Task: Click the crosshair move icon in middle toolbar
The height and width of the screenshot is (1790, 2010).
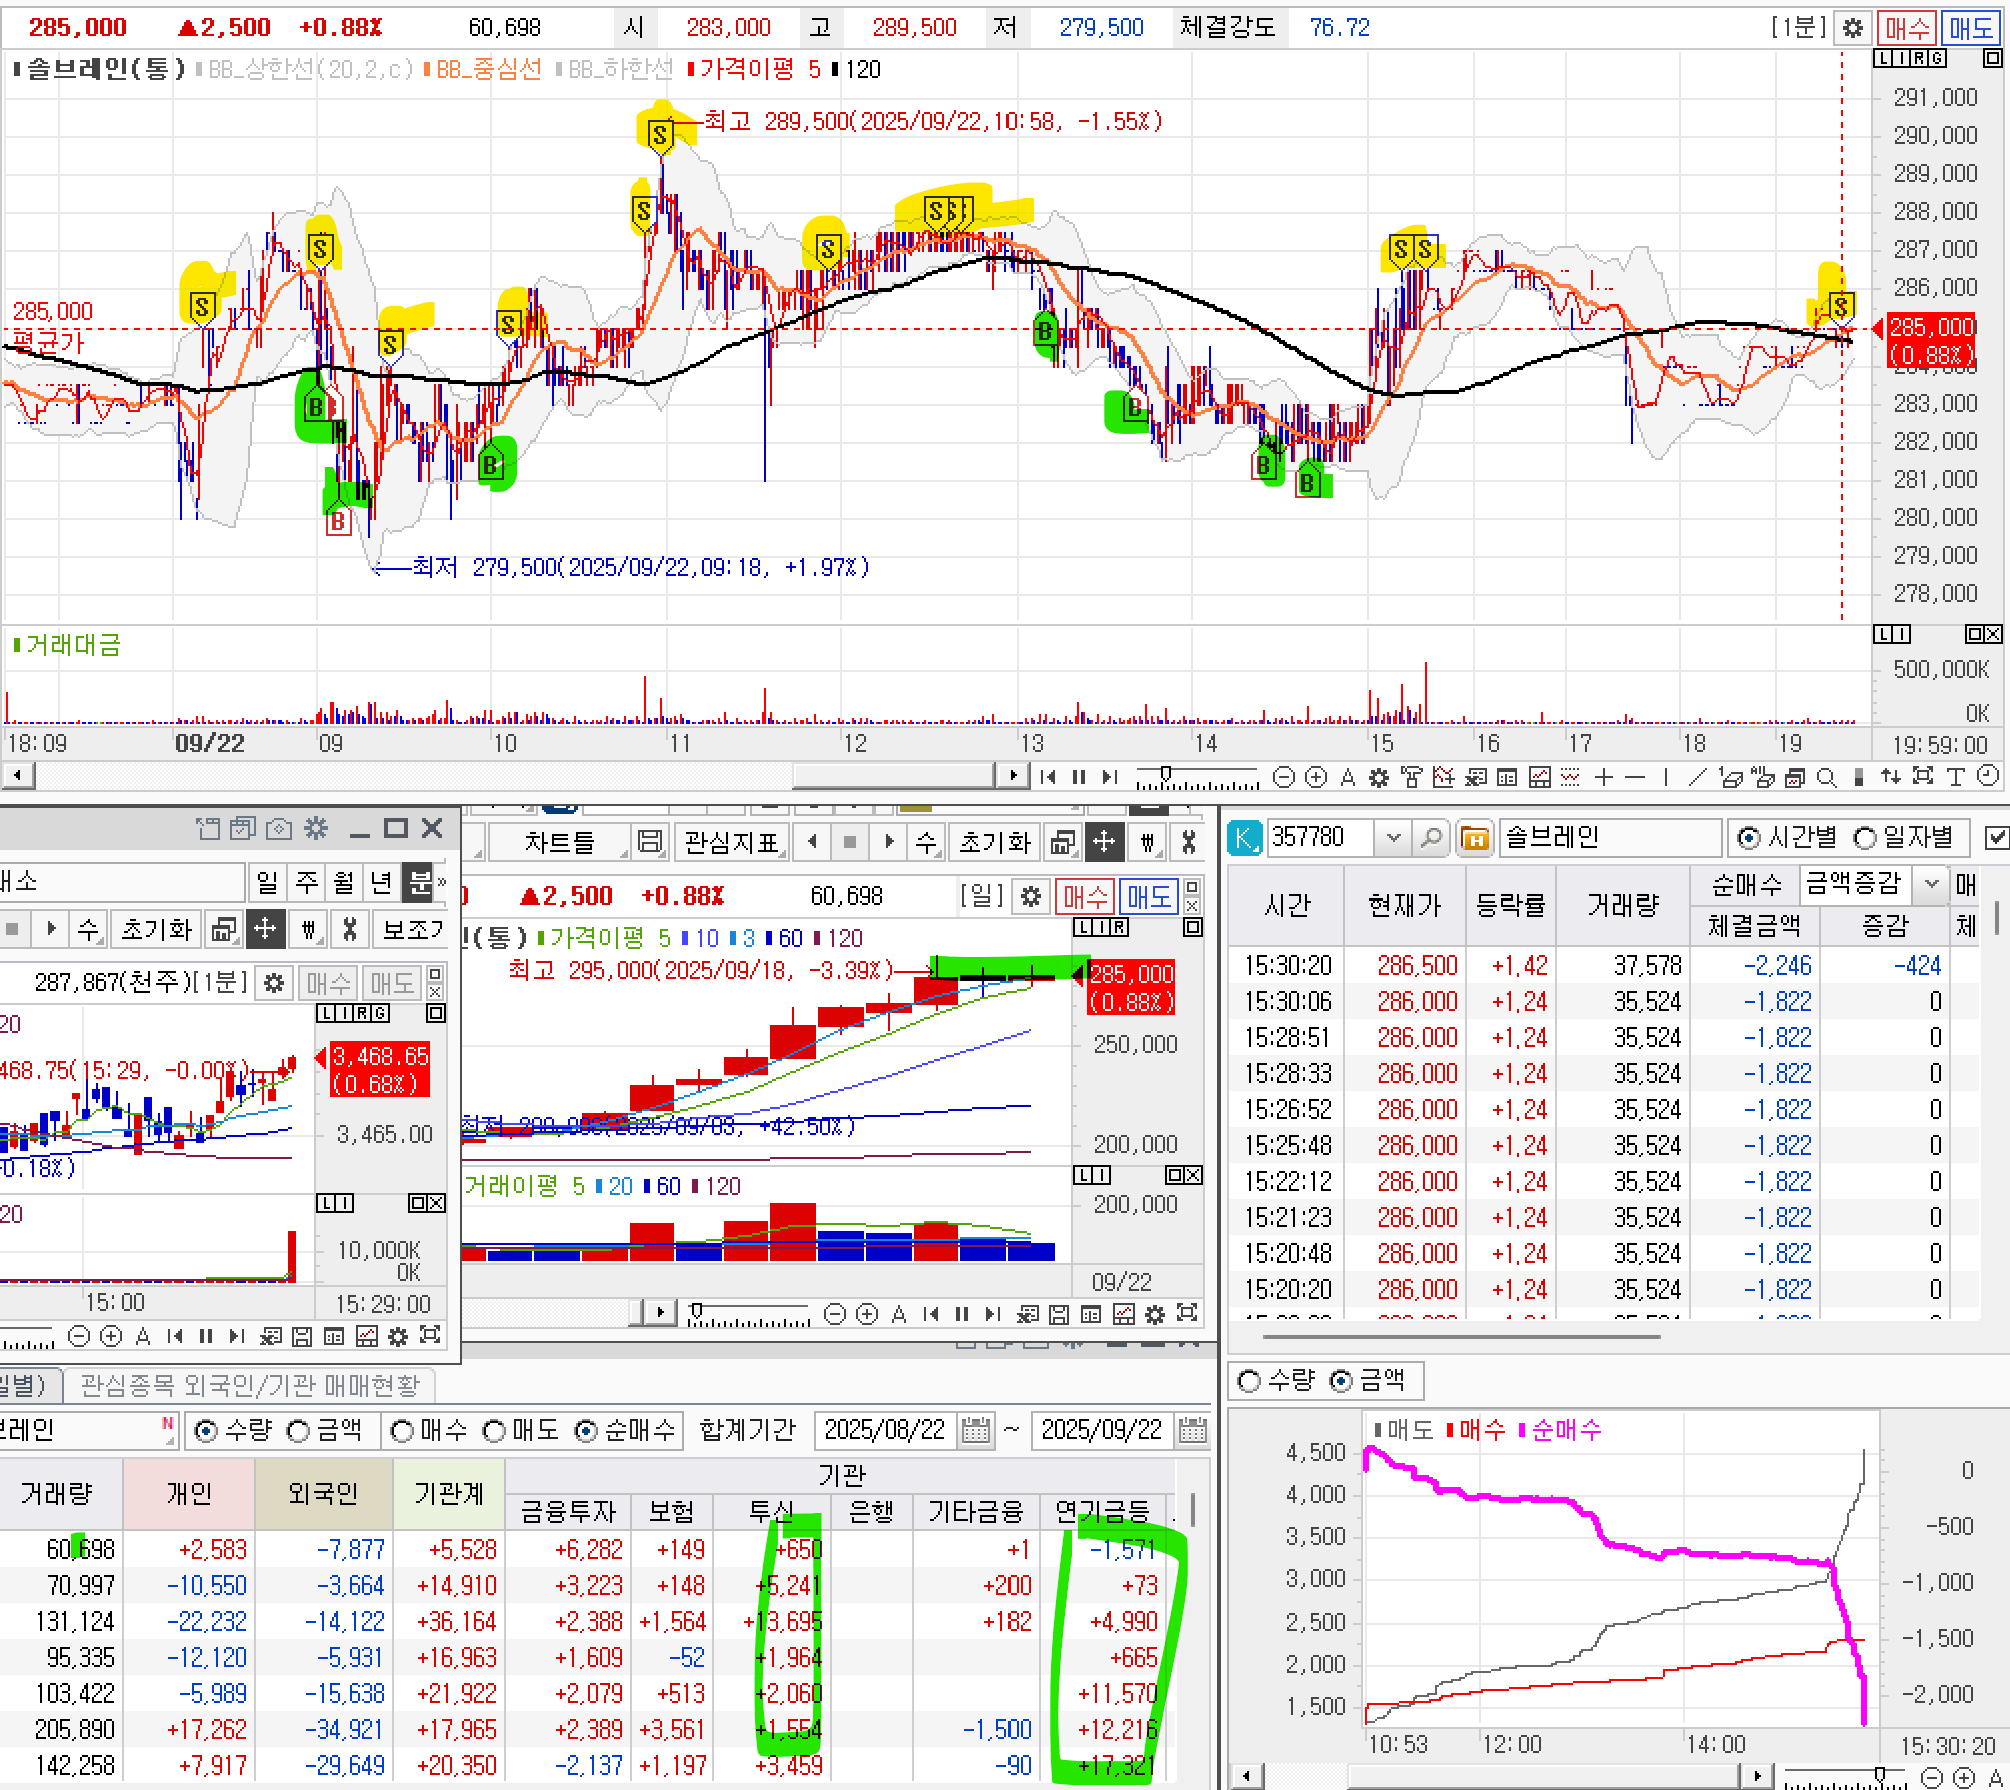Action: [1104, 842]
